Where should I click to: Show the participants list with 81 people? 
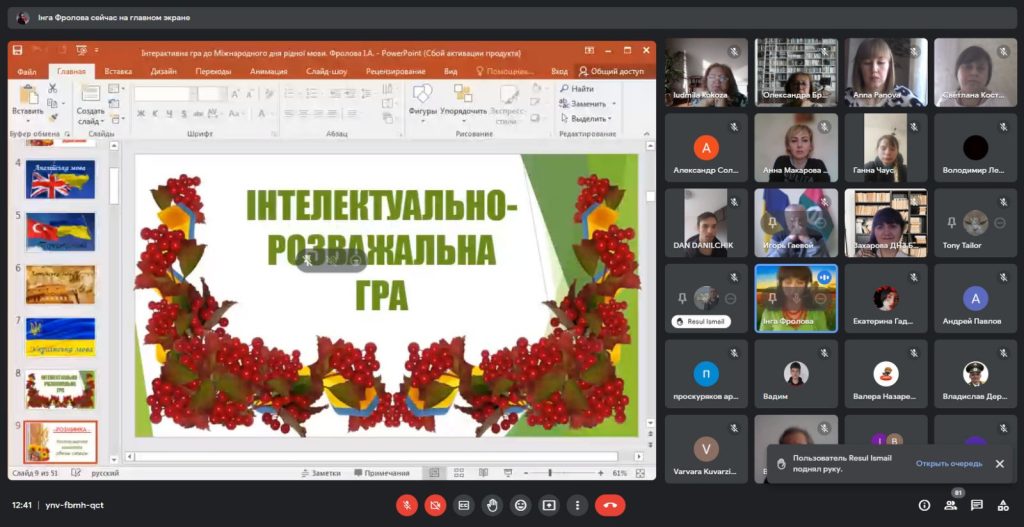950,505
